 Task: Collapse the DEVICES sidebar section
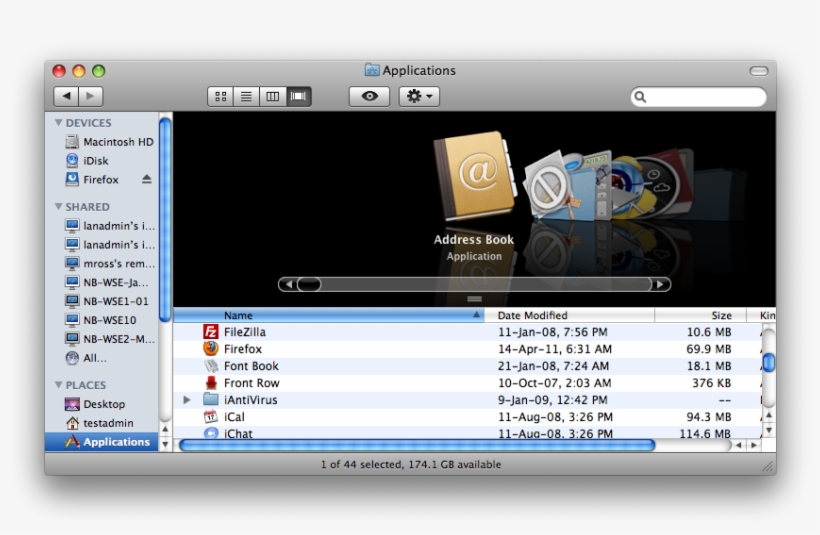[x=59, y=123]
